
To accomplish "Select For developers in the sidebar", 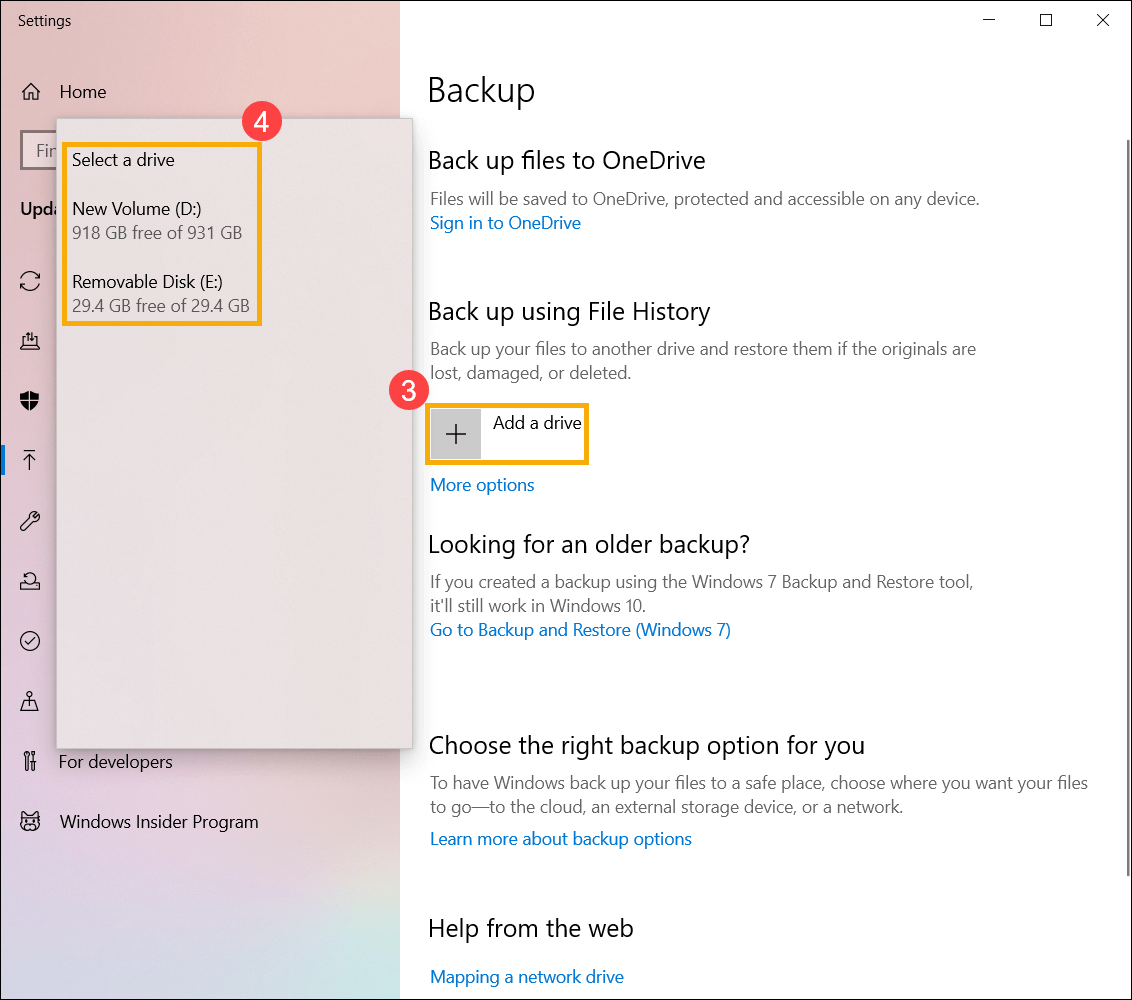I will tap(117, 761).
